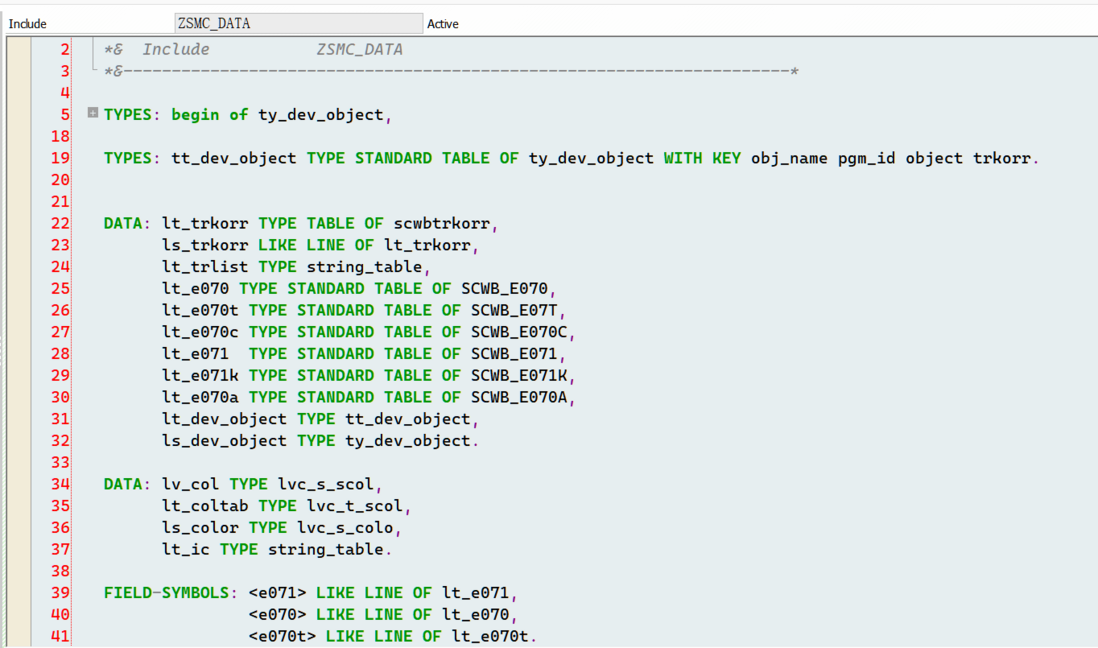The height and width of the screenshot is (648, 1098).
Task: Click the Include name field ZSMC_DATA
Action: (x=299, y=23)
